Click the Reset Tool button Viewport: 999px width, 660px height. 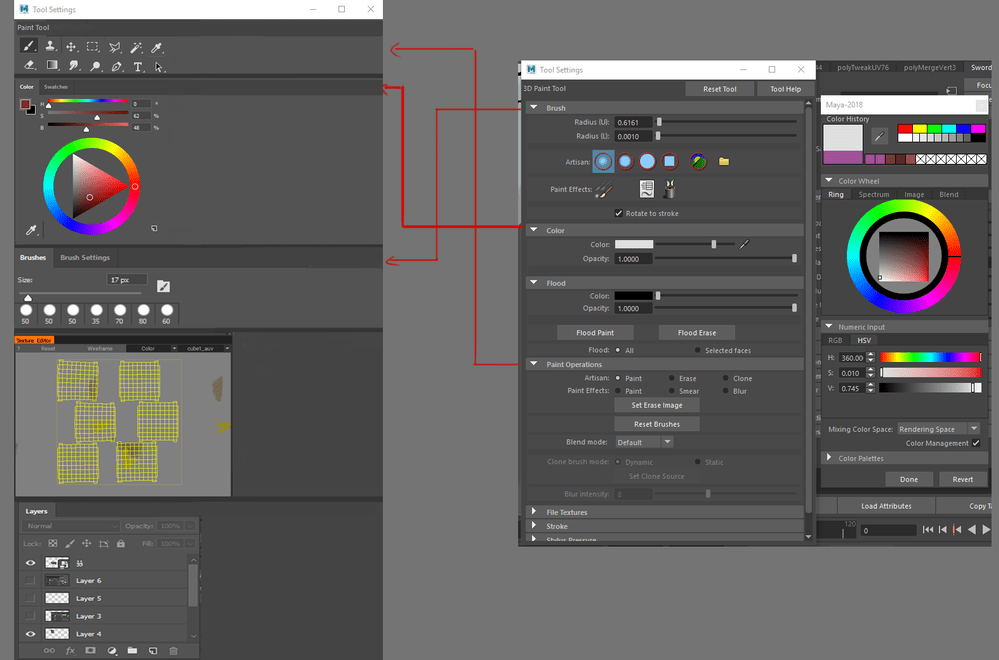point(719,89)
